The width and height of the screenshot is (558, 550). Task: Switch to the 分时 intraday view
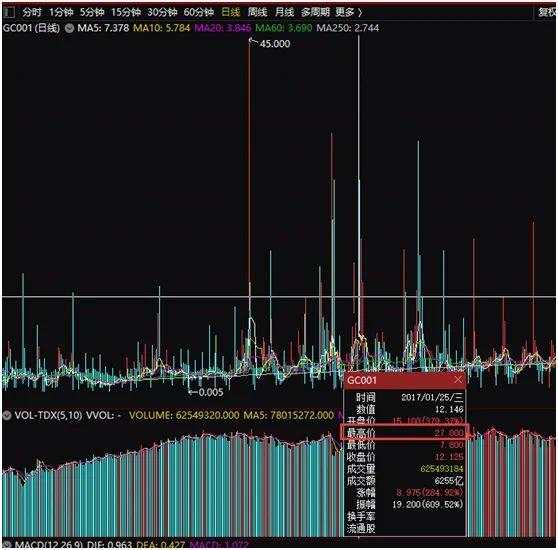coord(32,13)
